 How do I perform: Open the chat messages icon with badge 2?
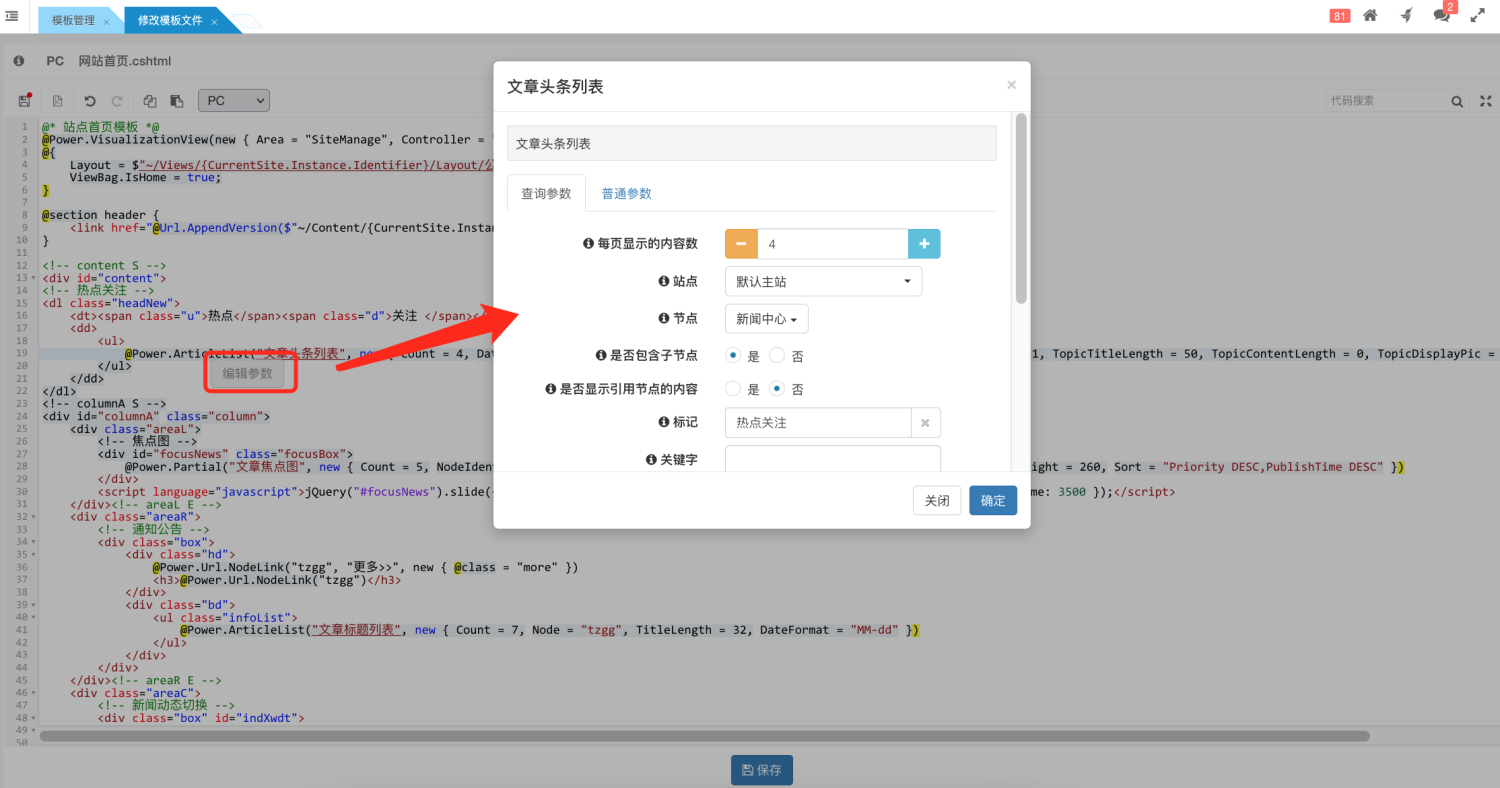[x=1441, y=15]
